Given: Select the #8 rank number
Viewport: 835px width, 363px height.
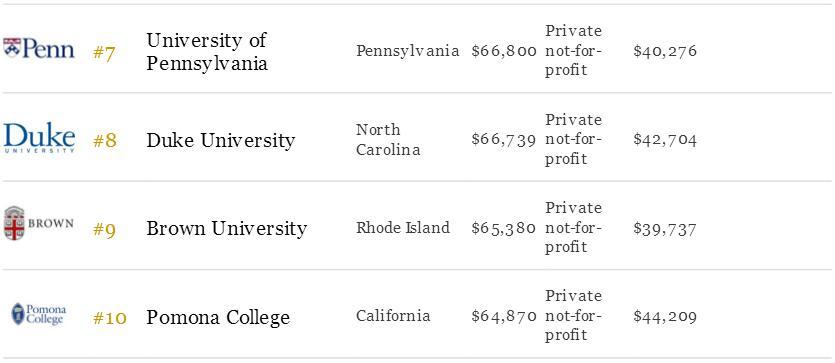Looking at the screenshot, I should coord(104,141).
